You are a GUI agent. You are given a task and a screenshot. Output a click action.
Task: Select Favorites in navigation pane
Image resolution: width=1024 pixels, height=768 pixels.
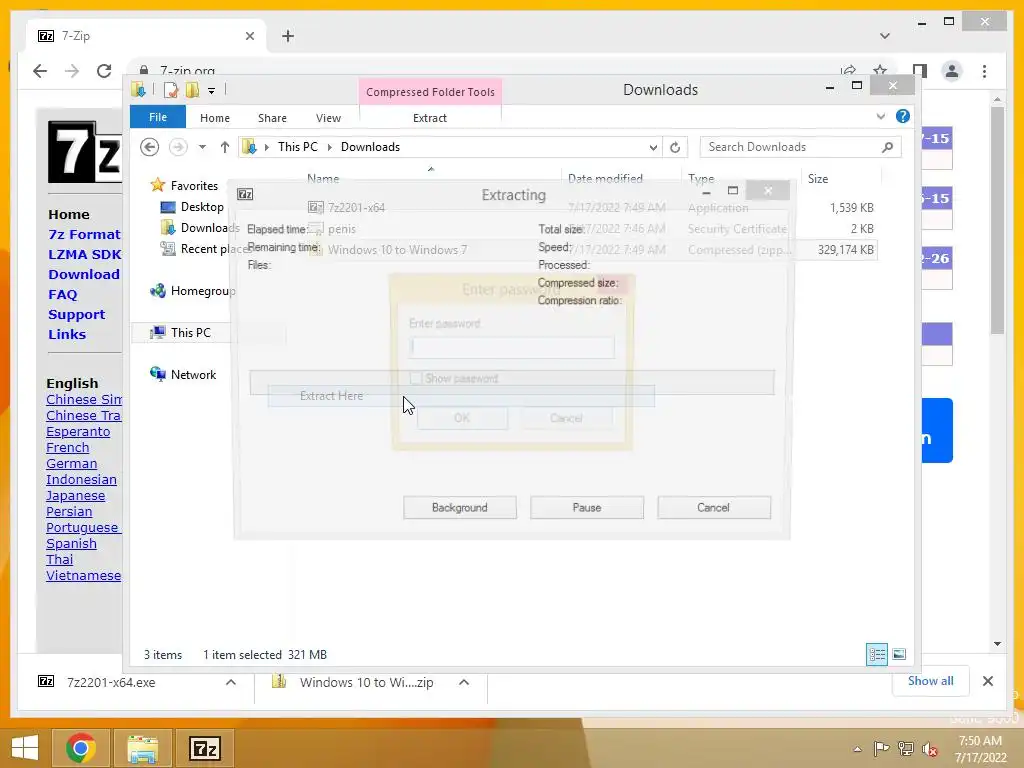coord(194,185)
